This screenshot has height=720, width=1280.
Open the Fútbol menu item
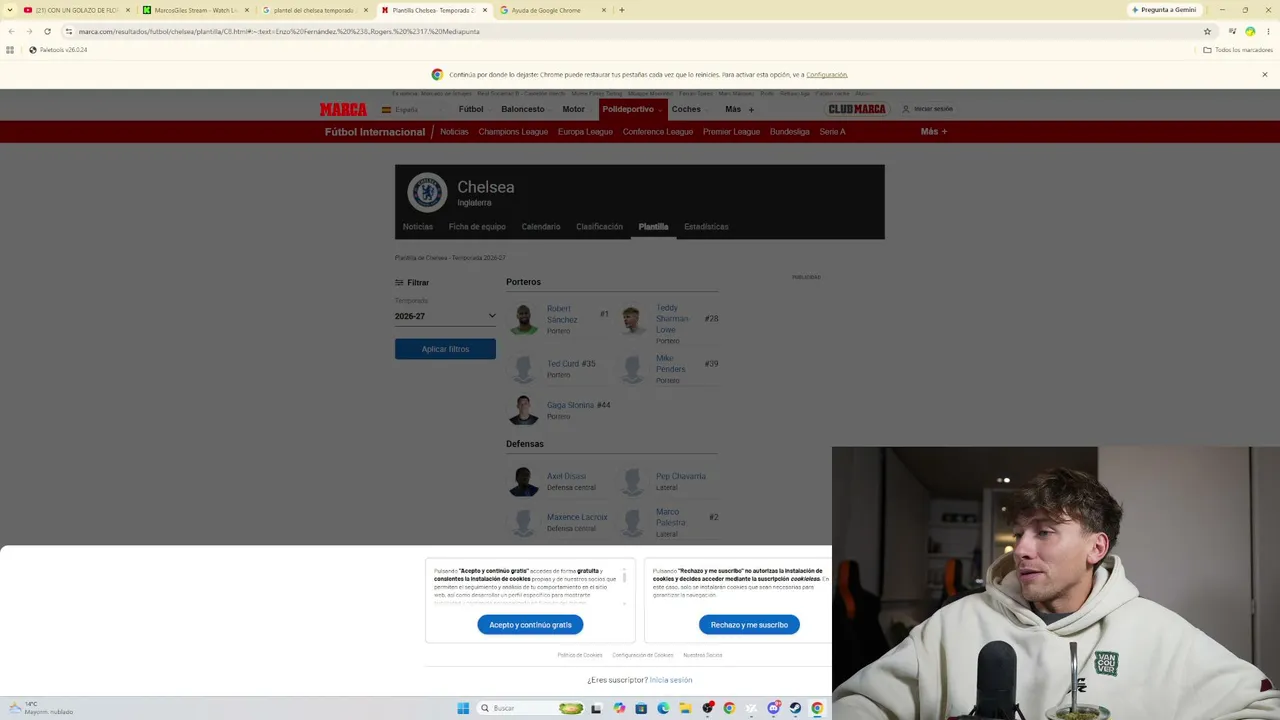tap(471, 109)
